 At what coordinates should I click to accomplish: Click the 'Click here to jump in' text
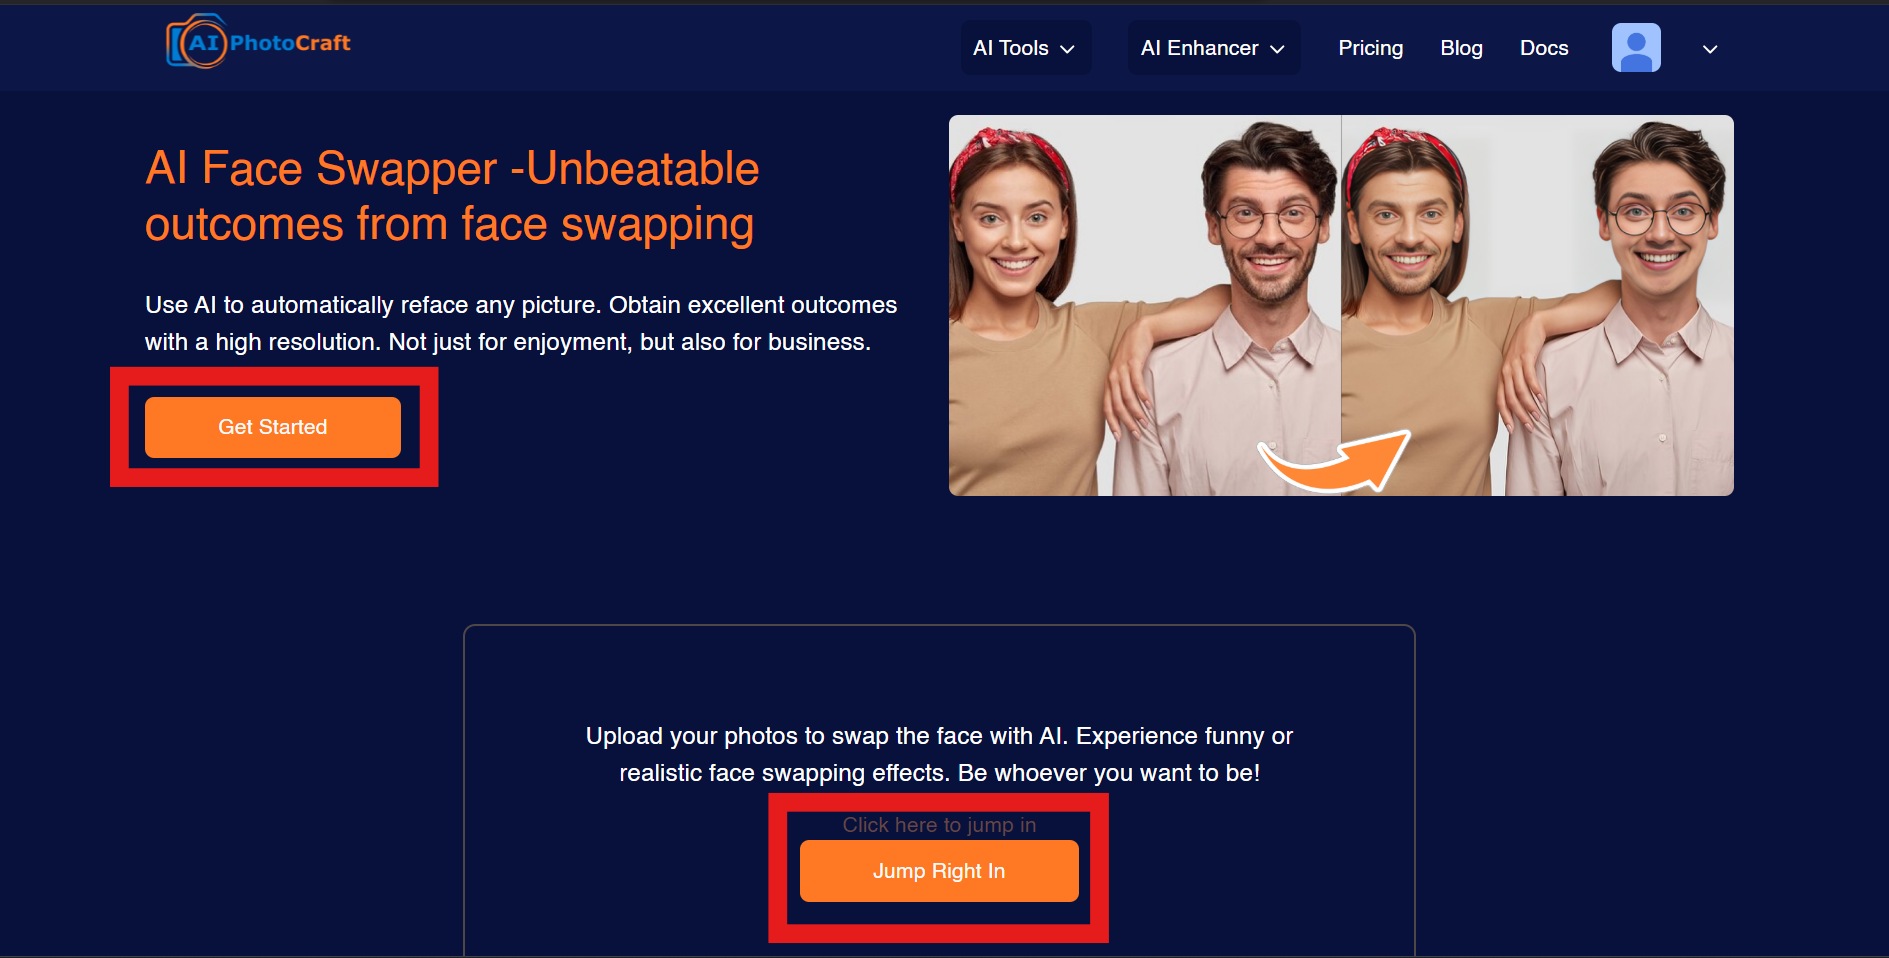point(939,825)
